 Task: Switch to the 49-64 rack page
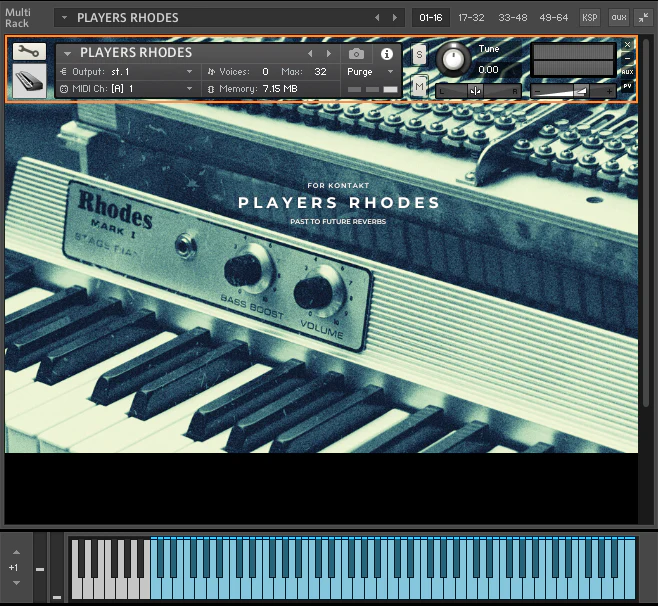coord(554,18)
